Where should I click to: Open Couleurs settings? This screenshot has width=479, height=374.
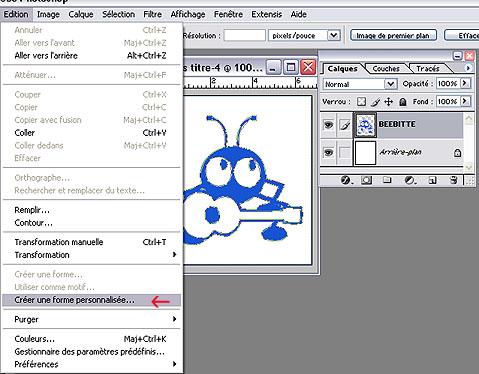[91, 339]
